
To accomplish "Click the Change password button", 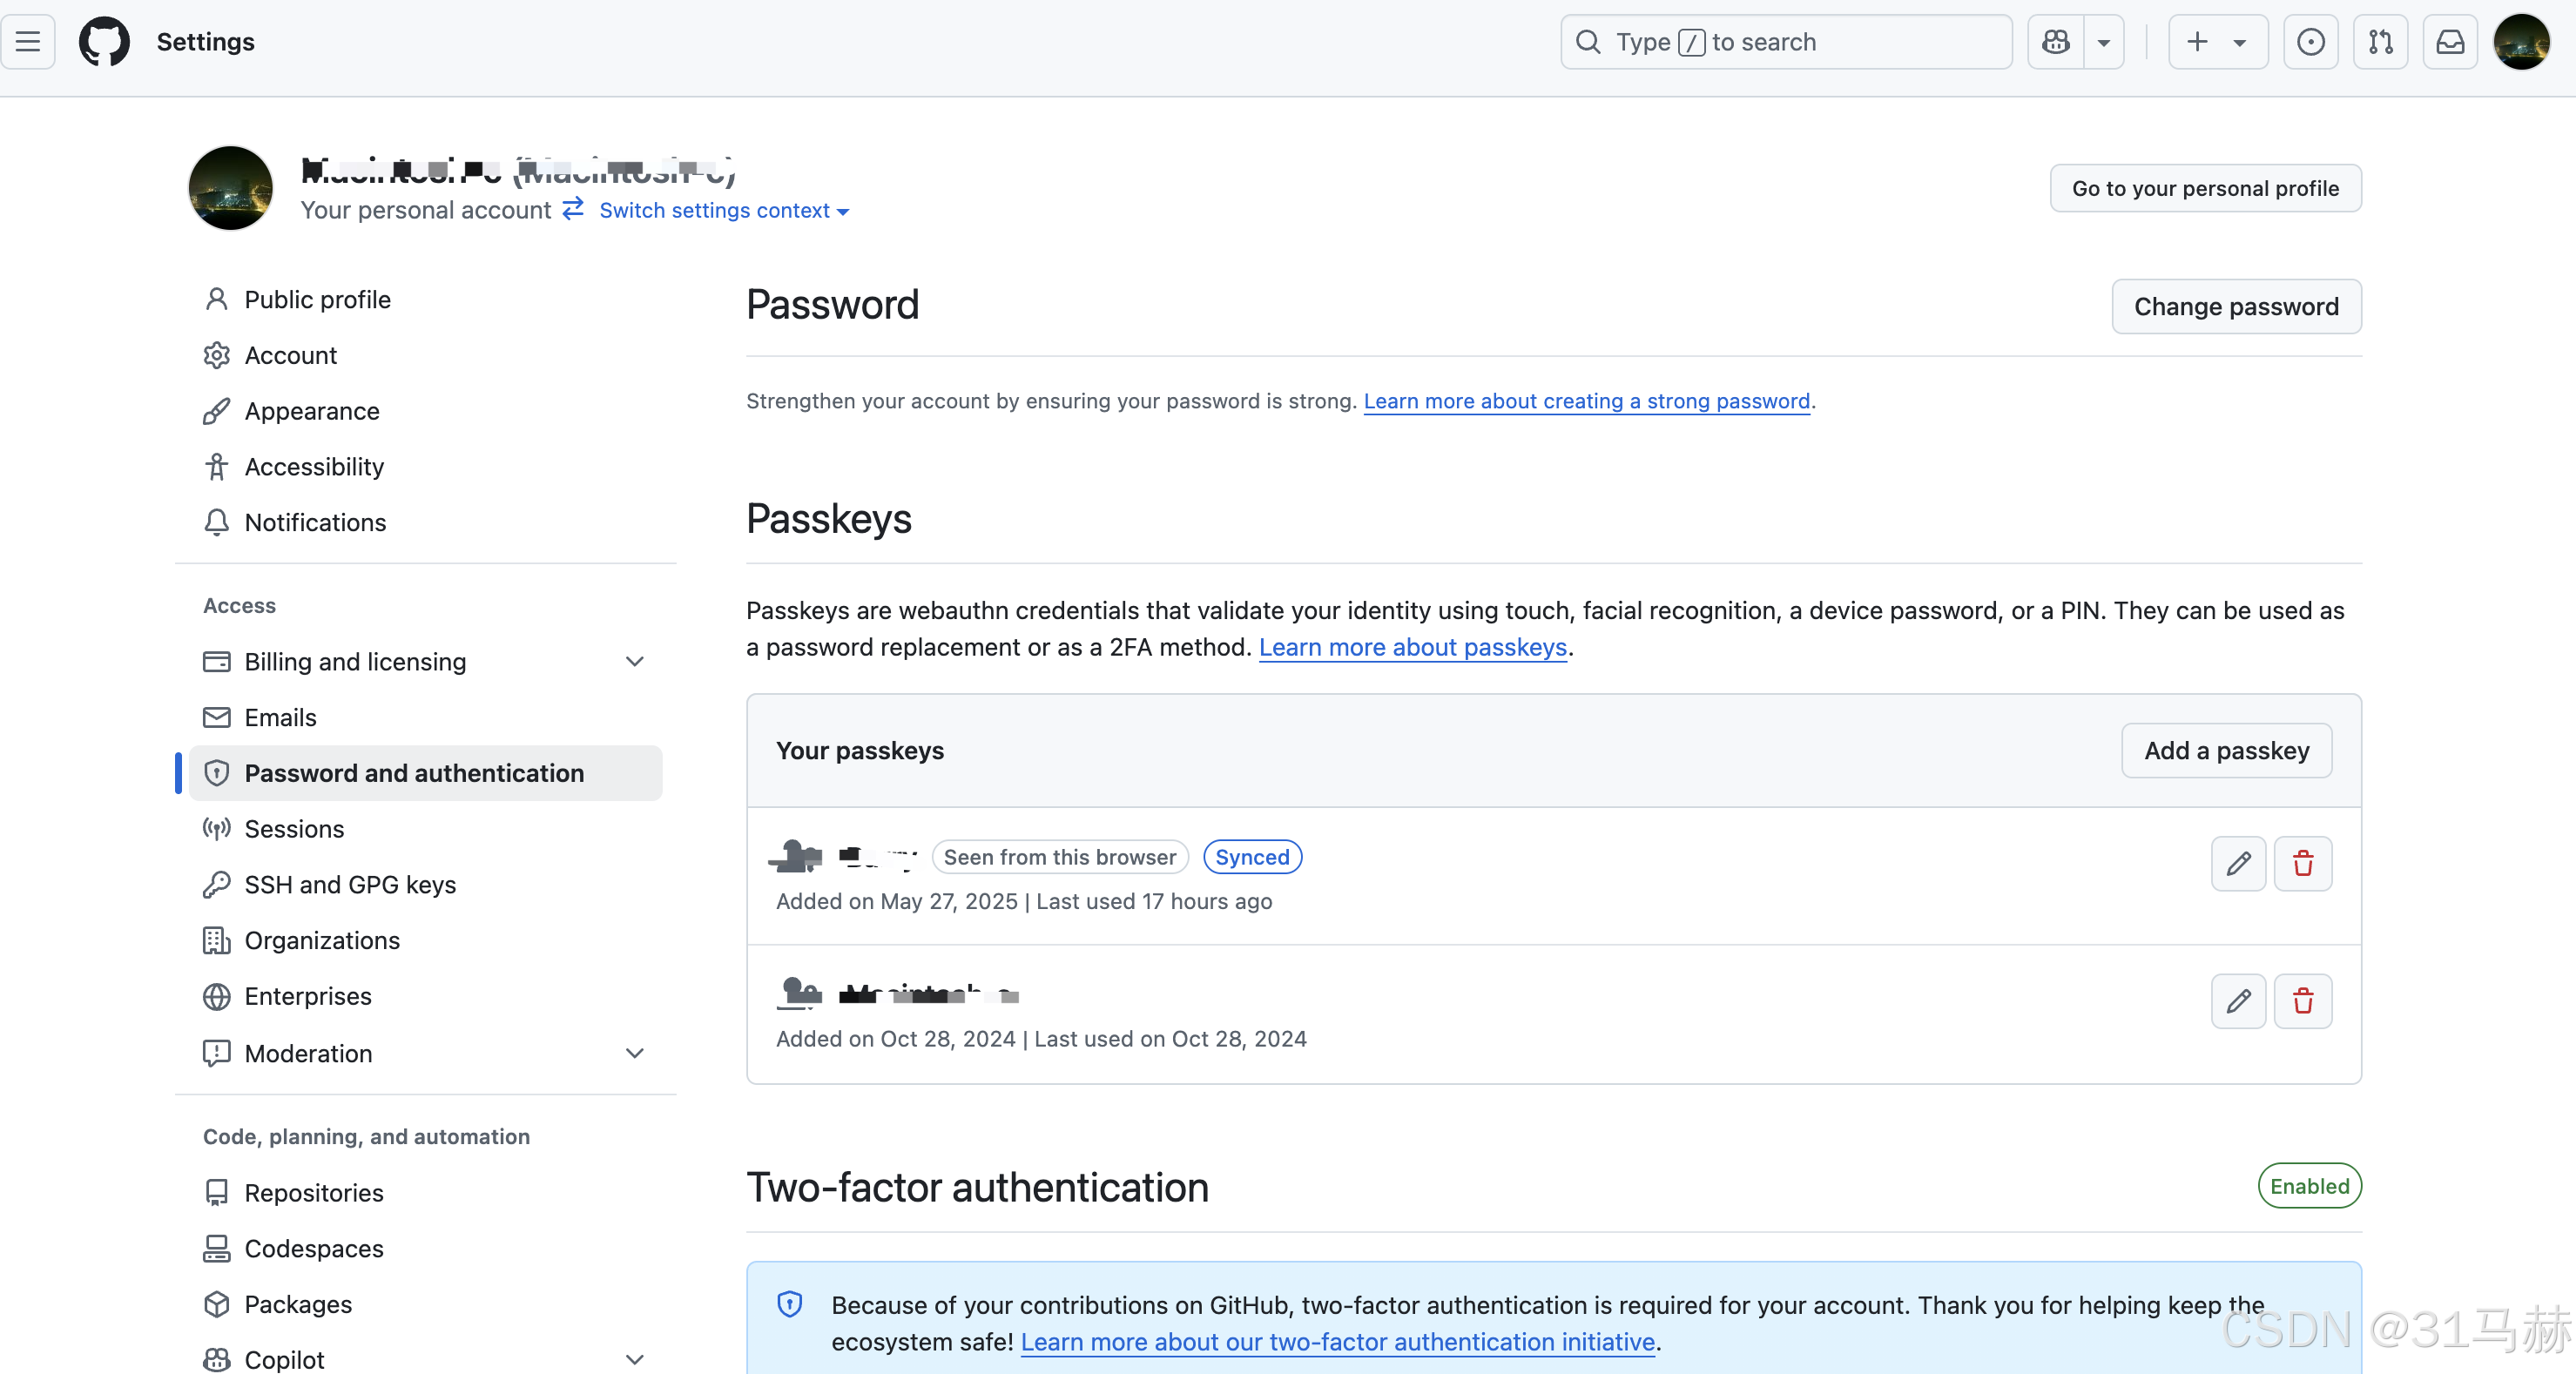I will (2236, 307).
